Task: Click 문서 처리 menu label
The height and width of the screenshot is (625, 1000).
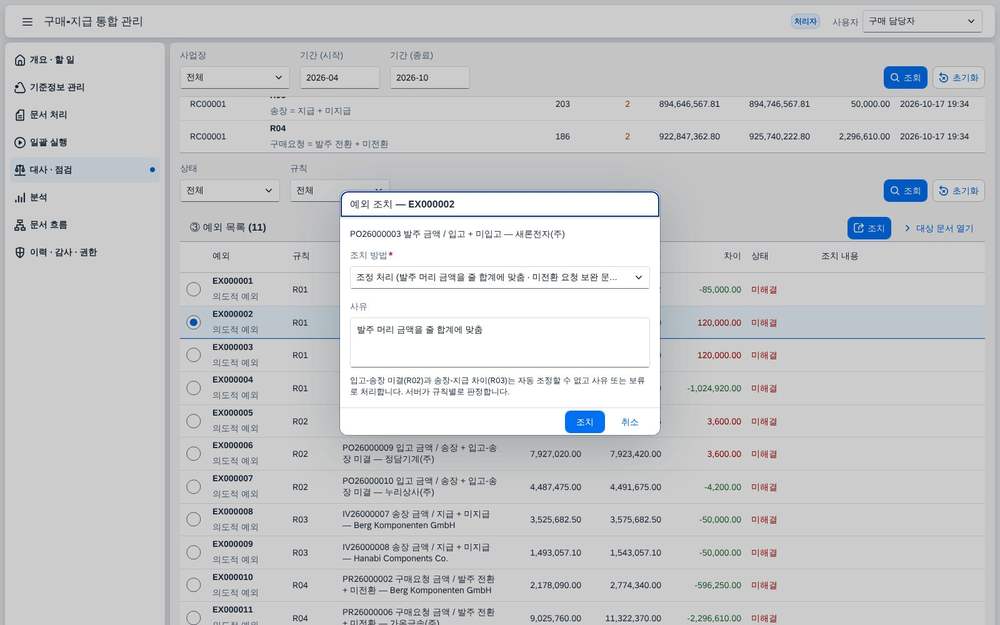Action: click(x=48, y=115)
